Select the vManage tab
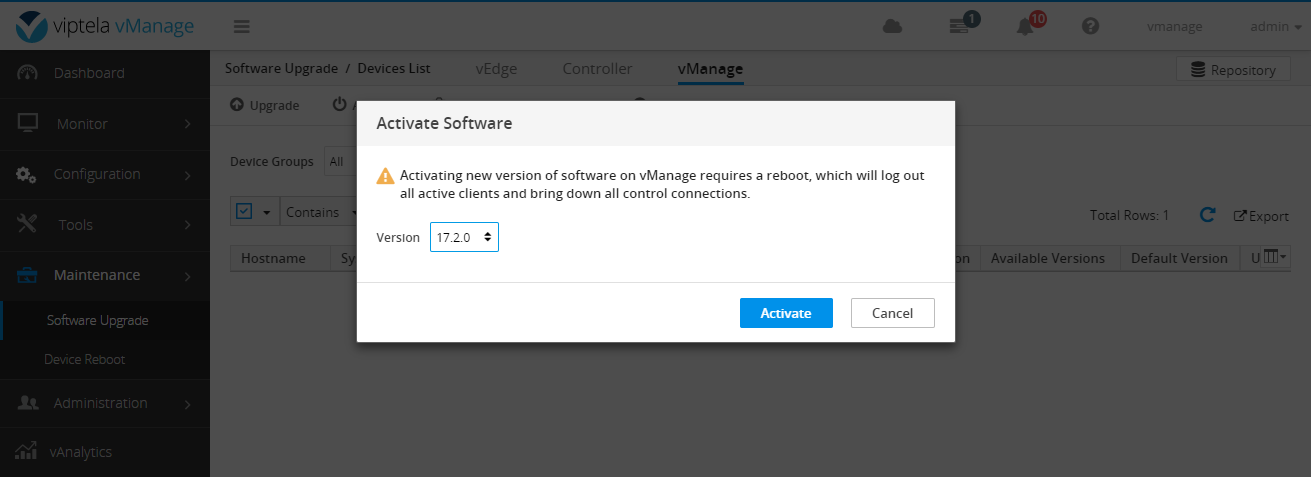 710,69
